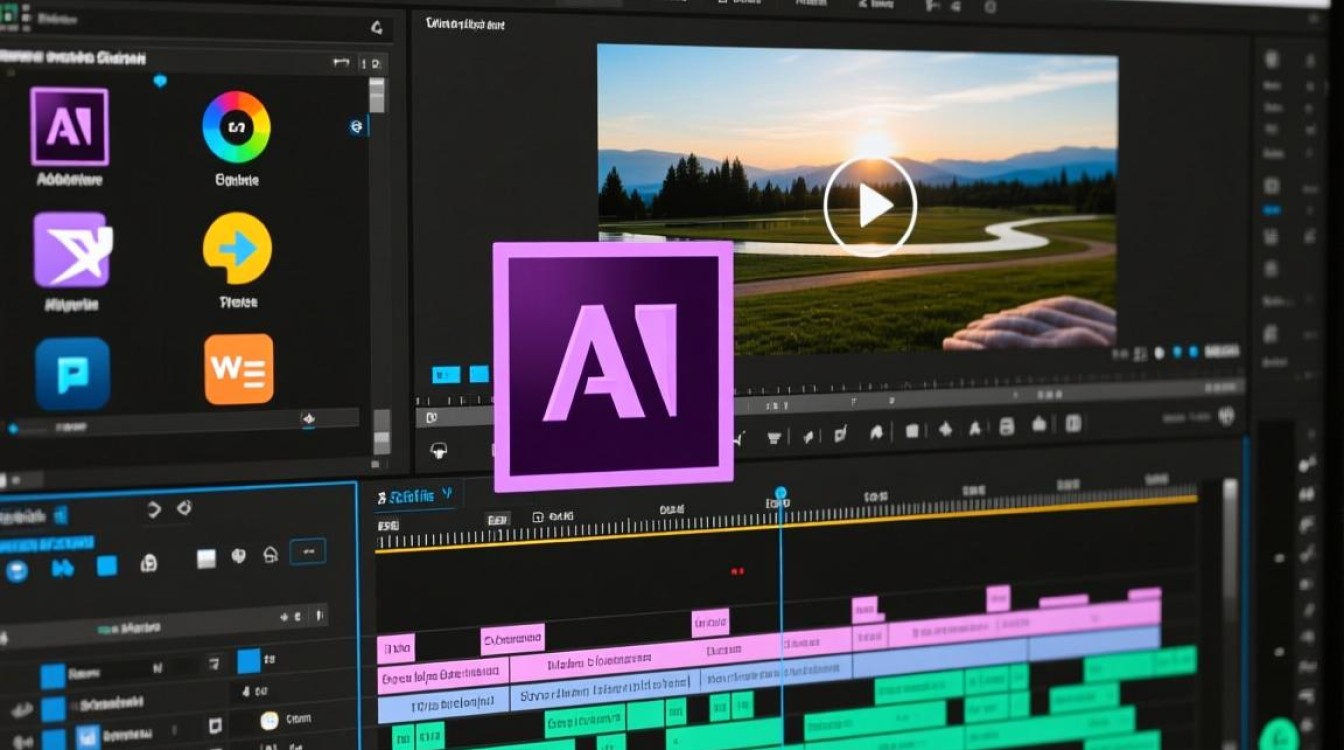Image resolution: width=1344 pixels, height=750 pixels.
Task: Toggle the blue square on the first track row
Action: tap(52, 676)
